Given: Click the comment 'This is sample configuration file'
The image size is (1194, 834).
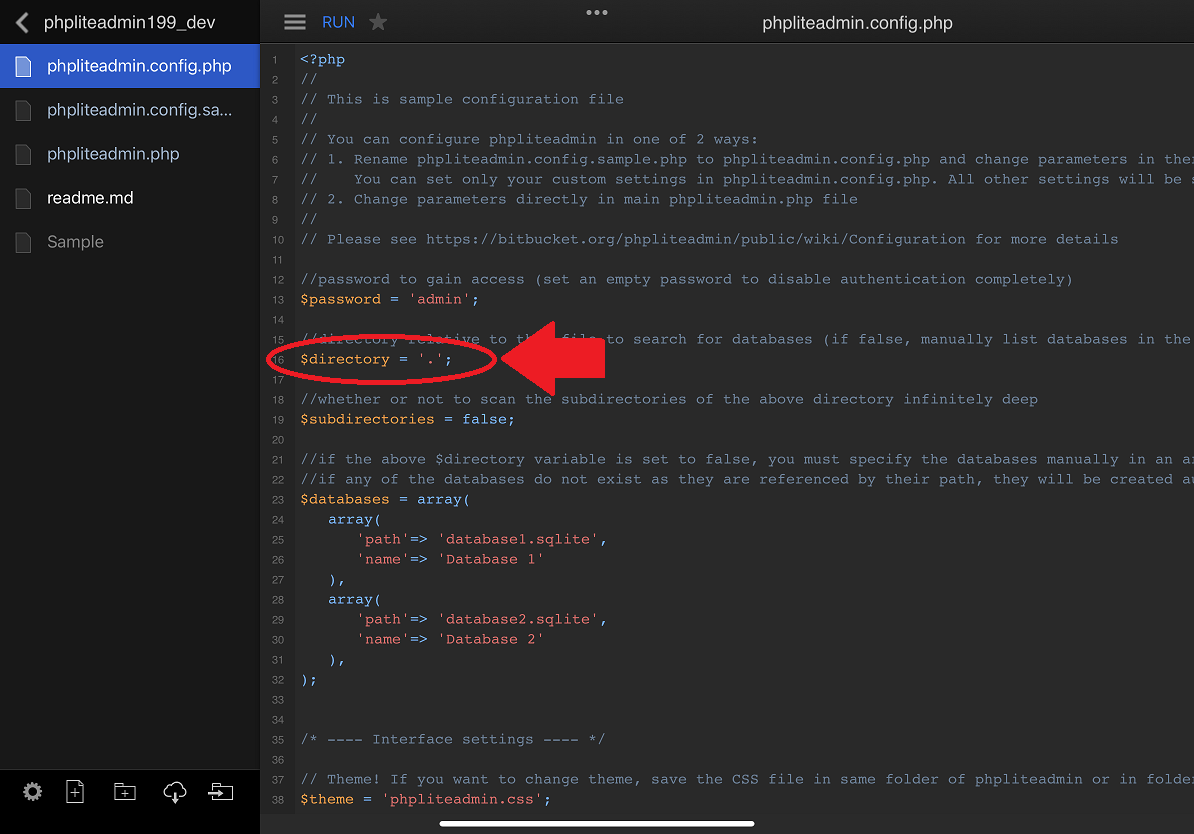Looking at the screenshot, I should tap(462, 99).
